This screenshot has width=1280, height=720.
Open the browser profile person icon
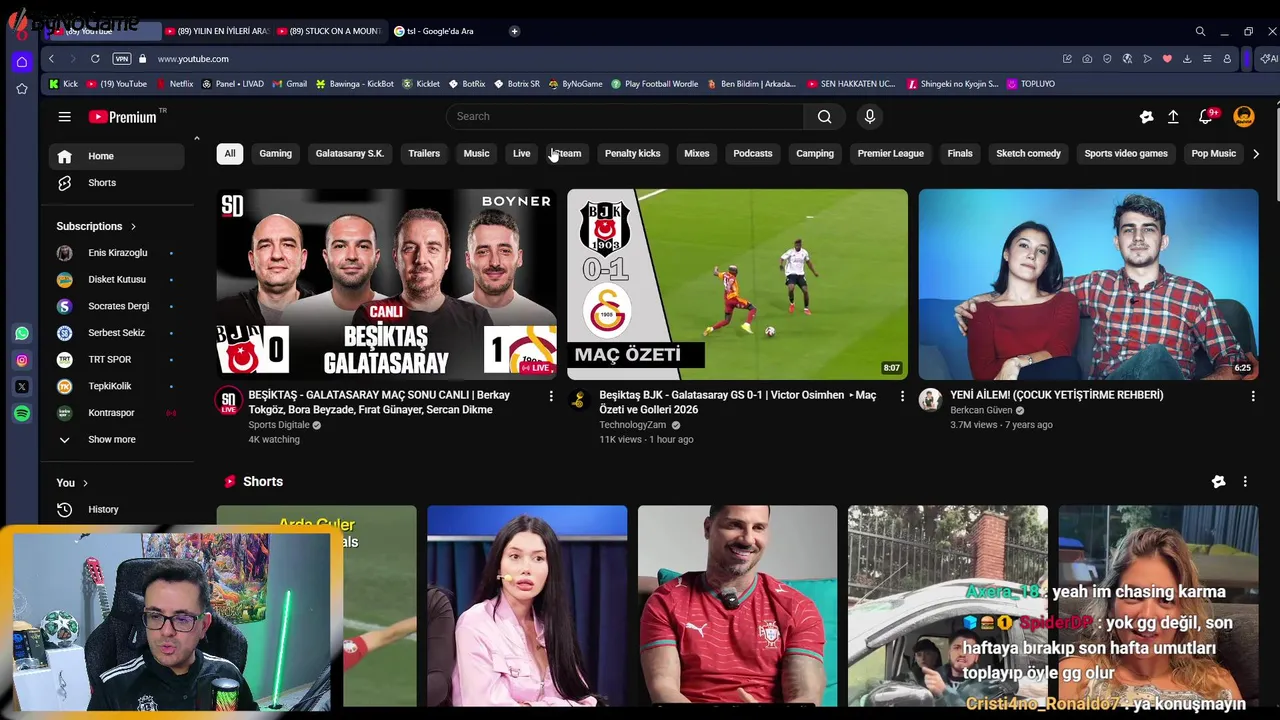1227,59
